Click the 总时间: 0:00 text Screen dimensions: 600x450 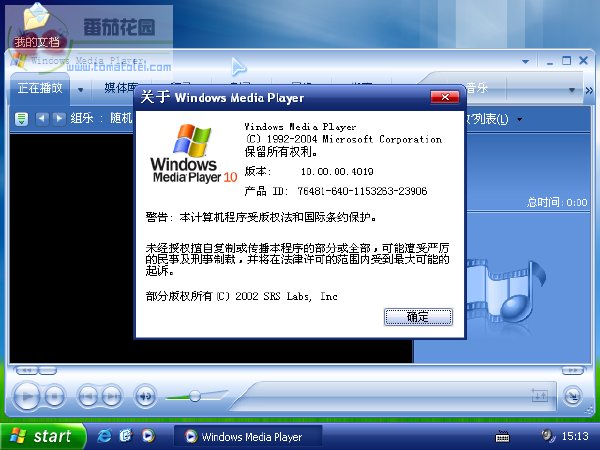click(557, 202)
